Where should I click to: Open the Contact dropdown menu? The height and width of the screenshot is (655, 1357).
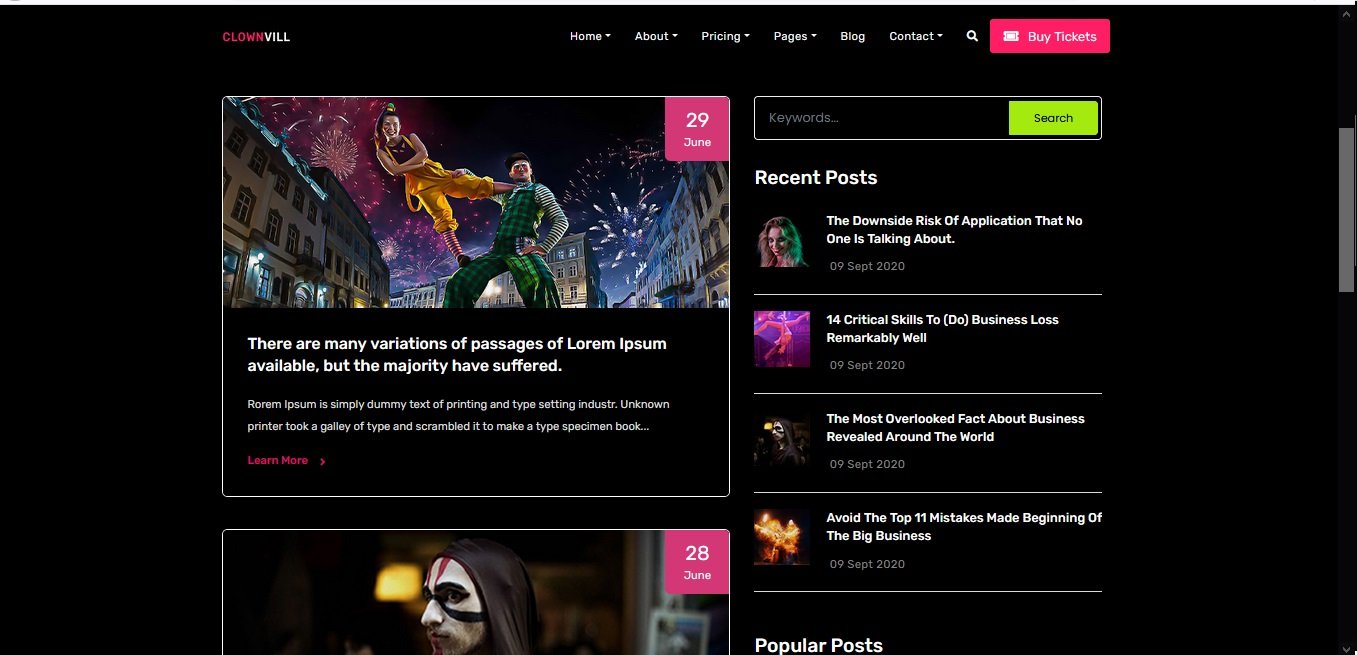point(916,36)
